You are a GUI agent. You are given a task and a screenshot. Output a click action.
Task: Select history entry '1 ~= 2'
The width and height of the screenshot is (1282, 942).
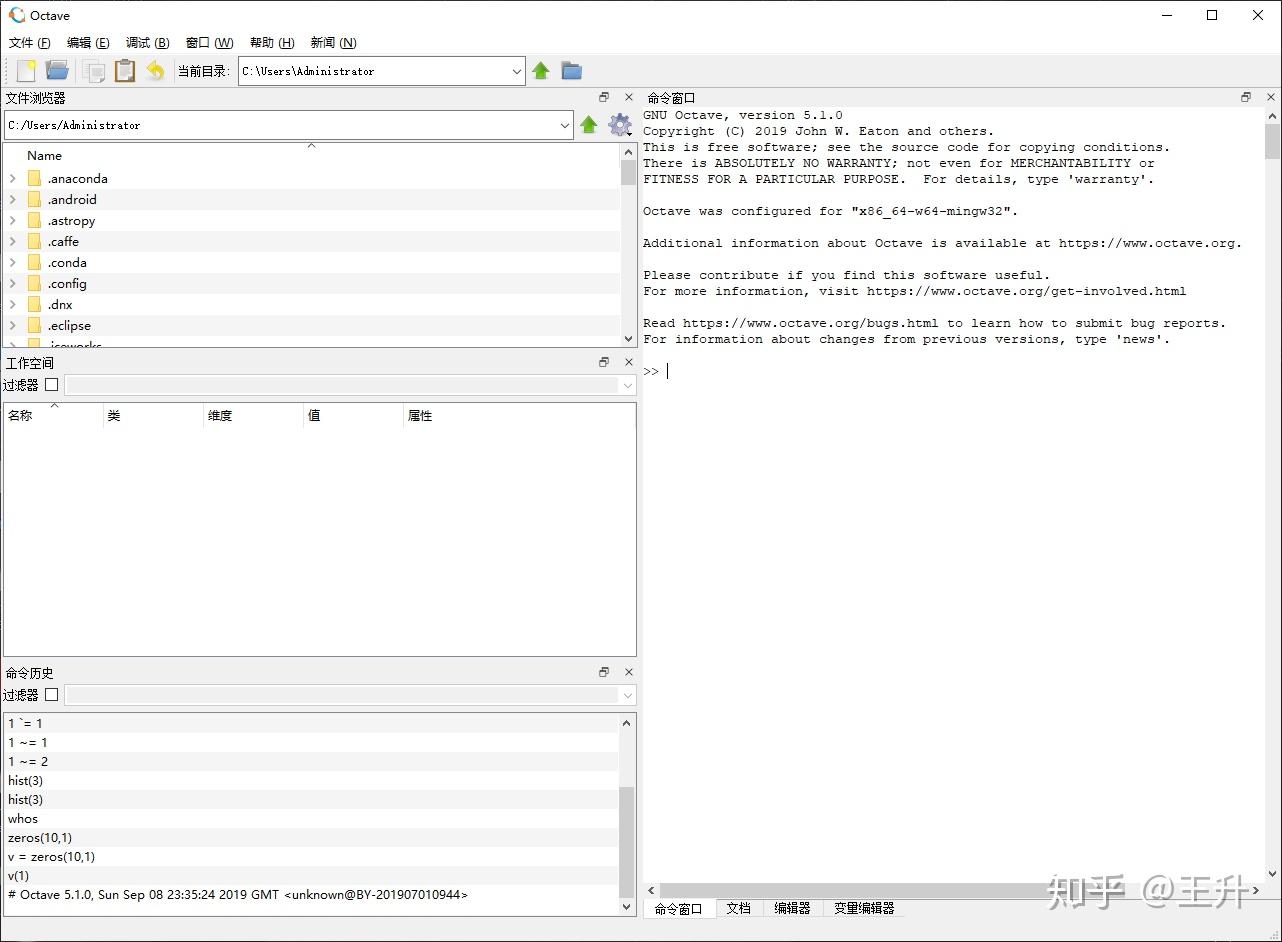tap(311, 761)
